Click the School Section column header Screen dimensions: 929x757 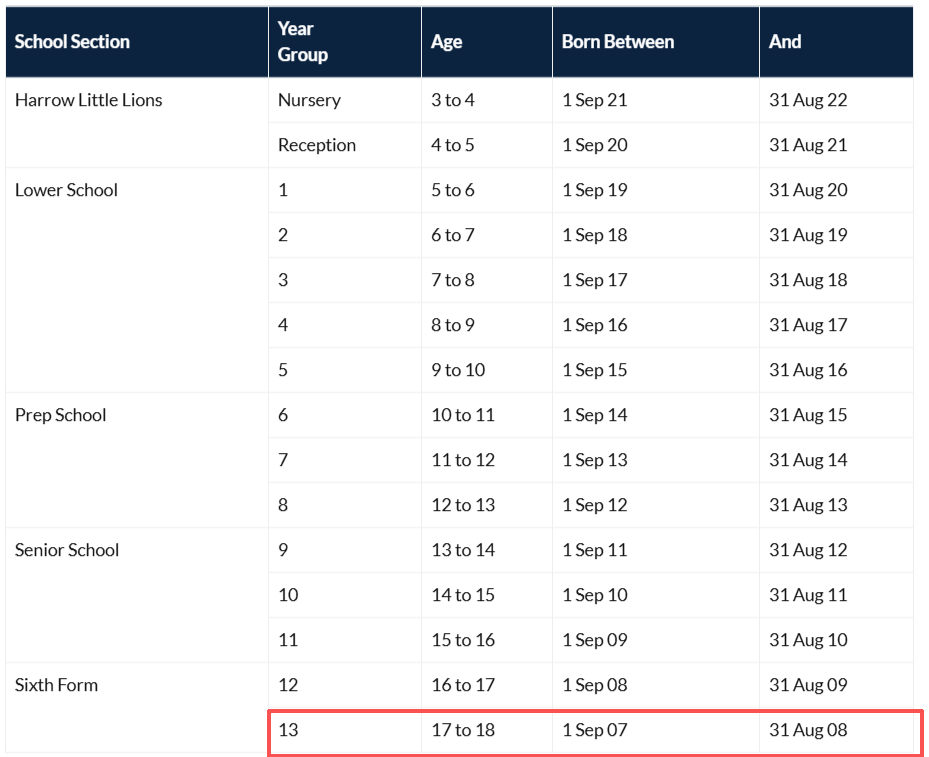[x=72, y=42]
